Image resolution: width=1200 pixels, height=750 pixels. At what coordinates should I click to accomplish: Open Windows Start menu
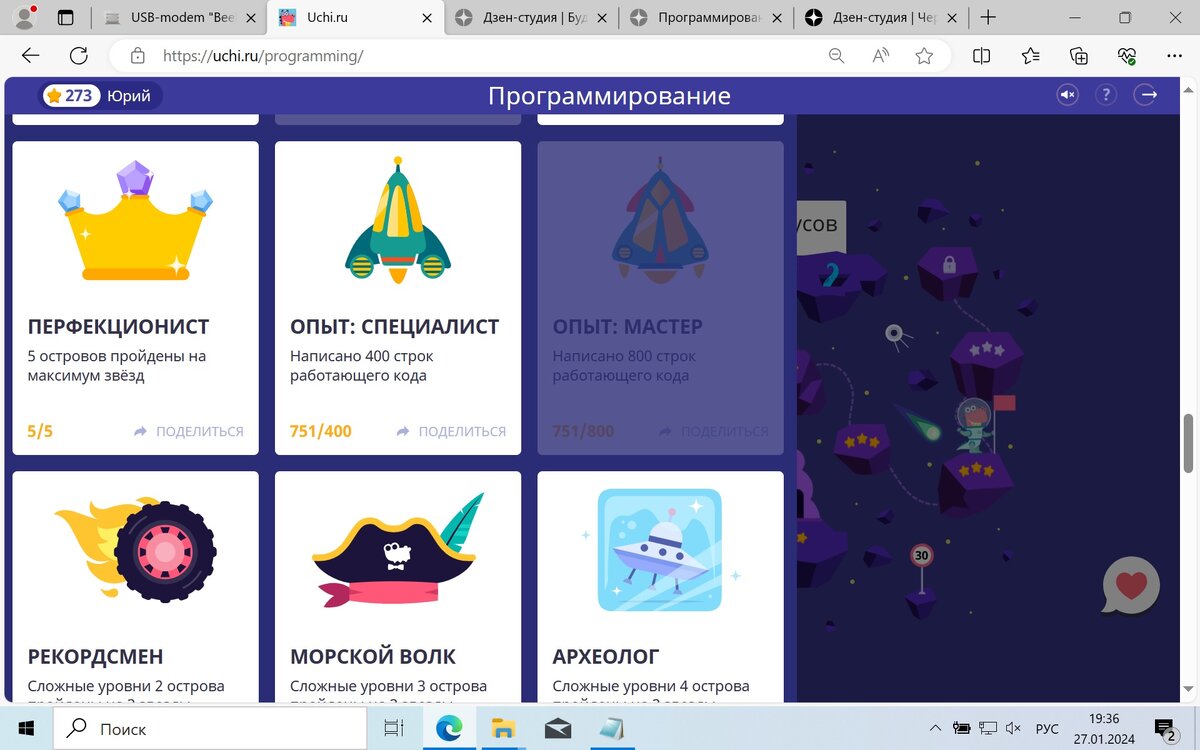click(25, 728)
